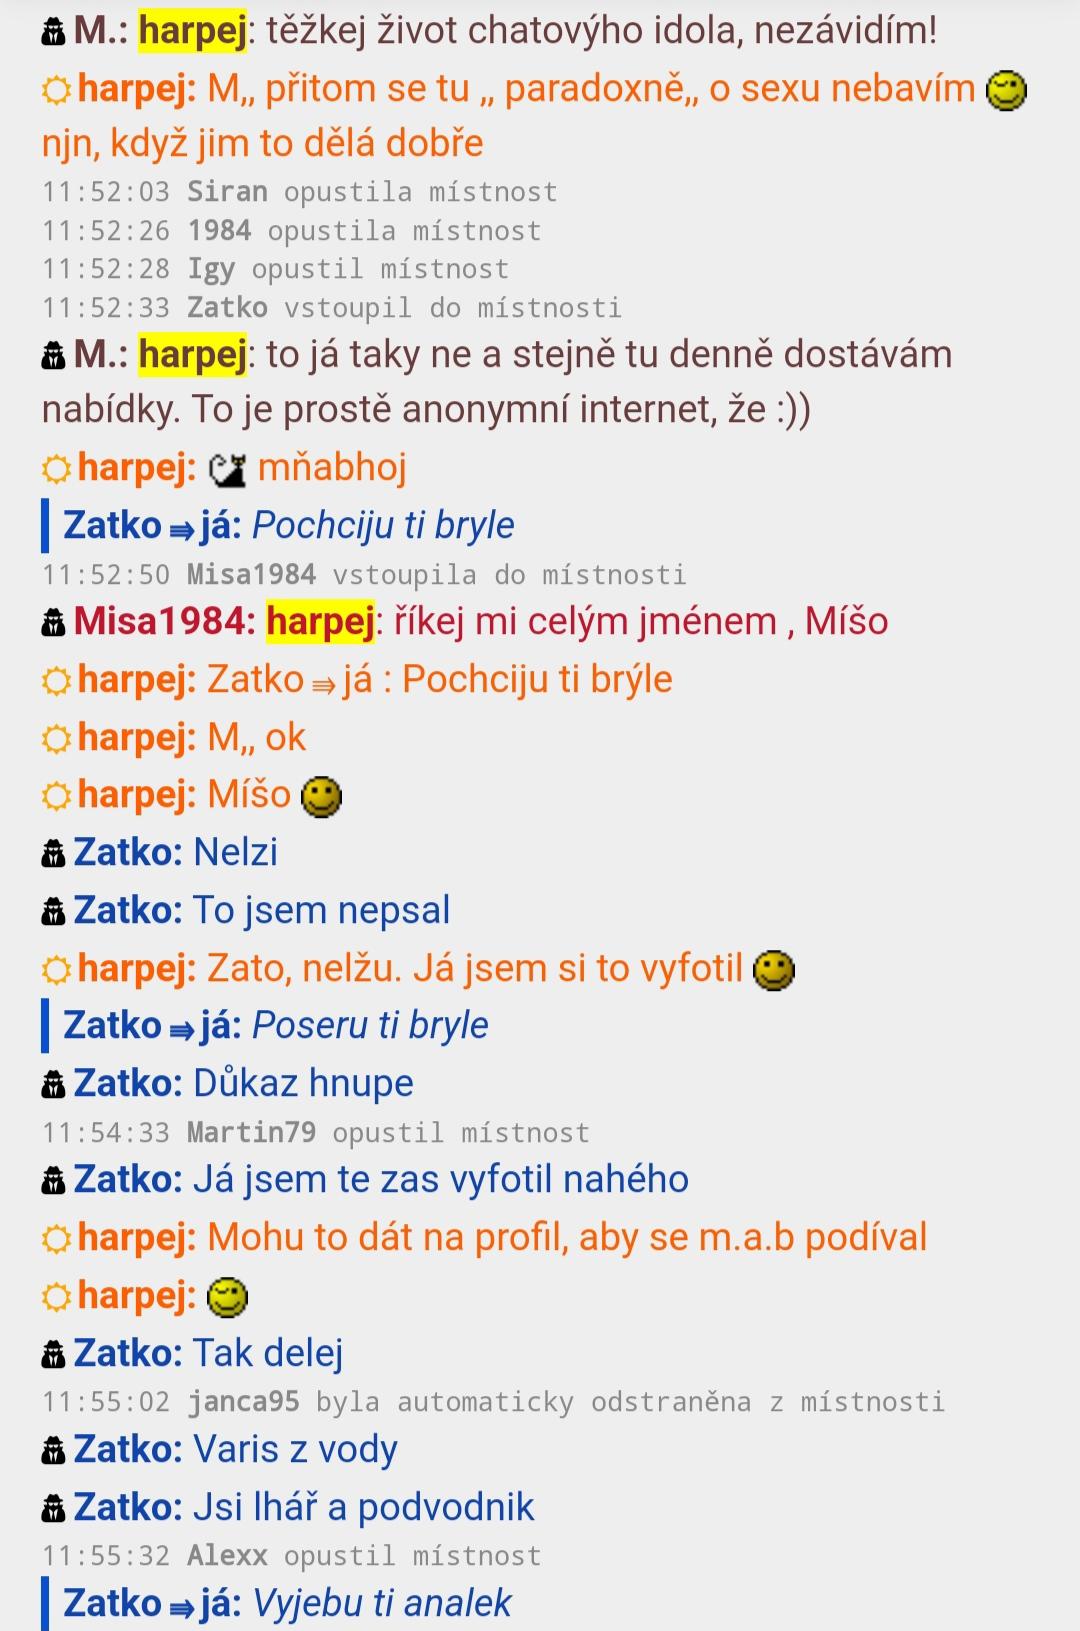The height and width of the screenshot is (1631, 1080).
Task: Click the anonymous icon before Misa1984
Action: click(x=53, y=623)
